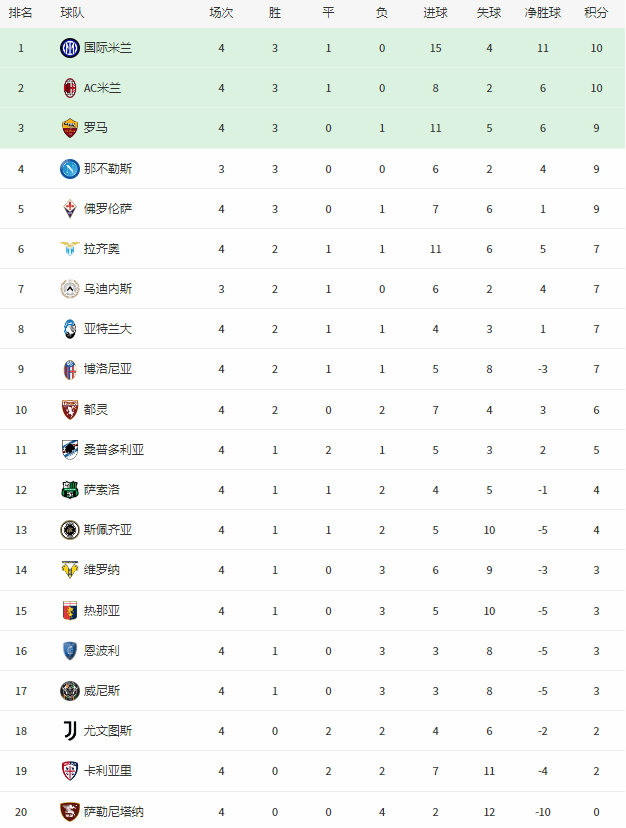Click the Roma club crest
Screen dimensions: 626x828
(x=70, y=128)
